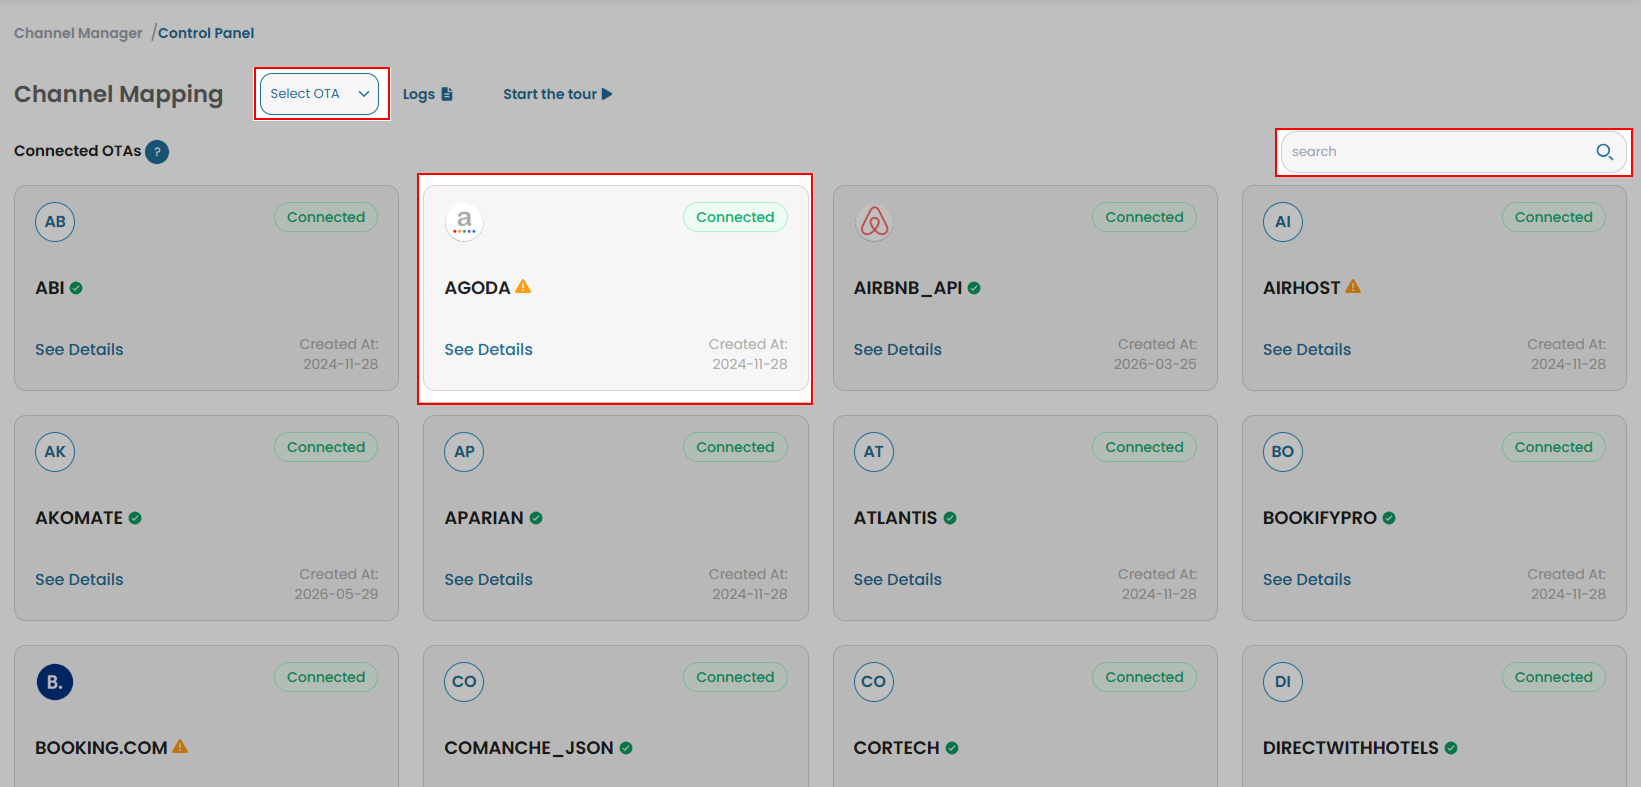Click the COMANCHE_JSON avatar icon

(464, 682)
